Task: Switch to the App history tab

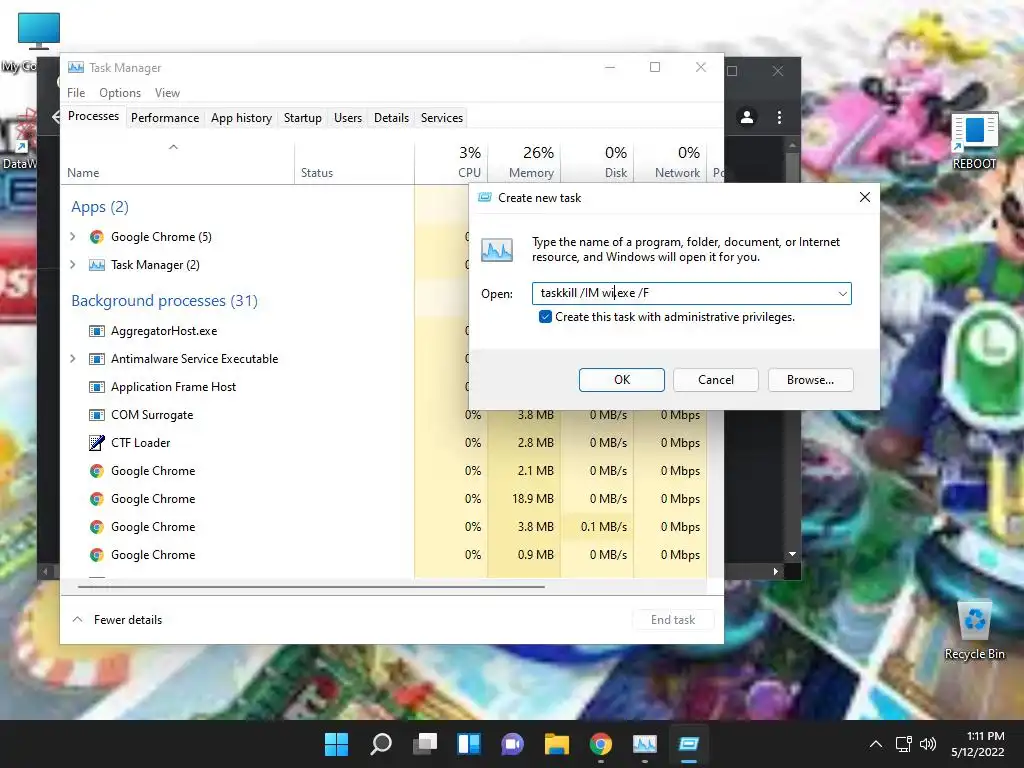Action: (241, 118)
